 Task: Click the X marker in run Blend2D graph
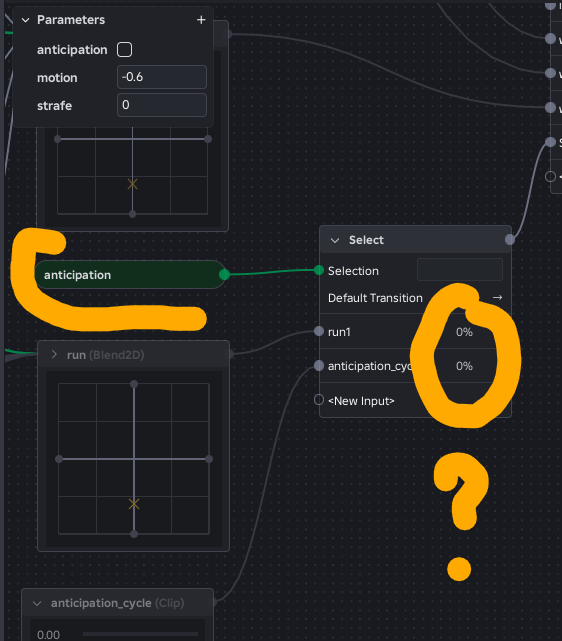click(134, 504)
